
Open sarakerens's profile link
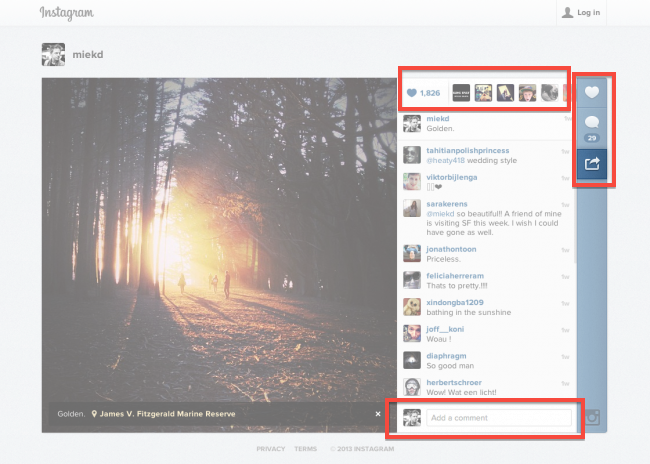(447, 204)
